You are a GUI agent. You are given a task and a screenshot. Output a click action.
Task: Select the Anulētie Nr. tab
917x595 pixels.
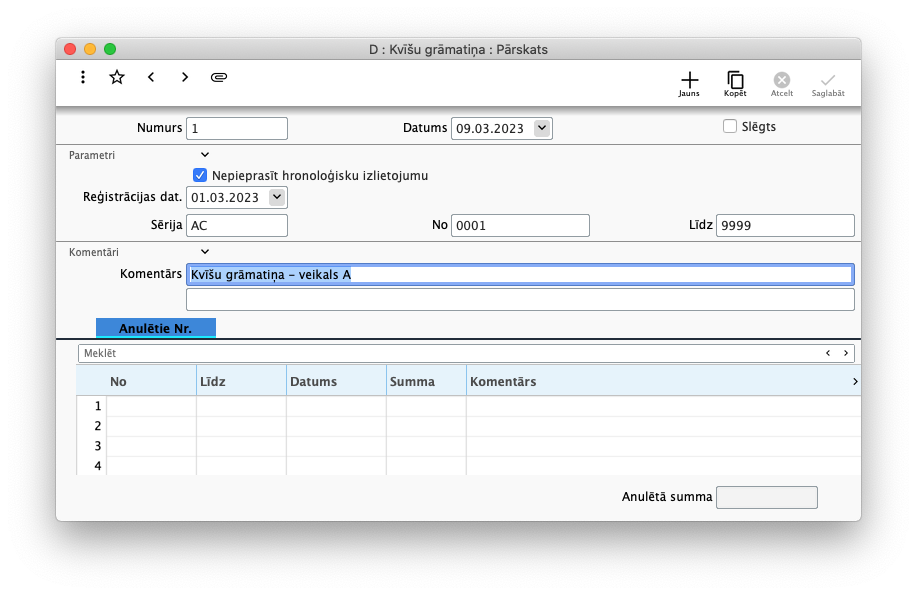156,328
